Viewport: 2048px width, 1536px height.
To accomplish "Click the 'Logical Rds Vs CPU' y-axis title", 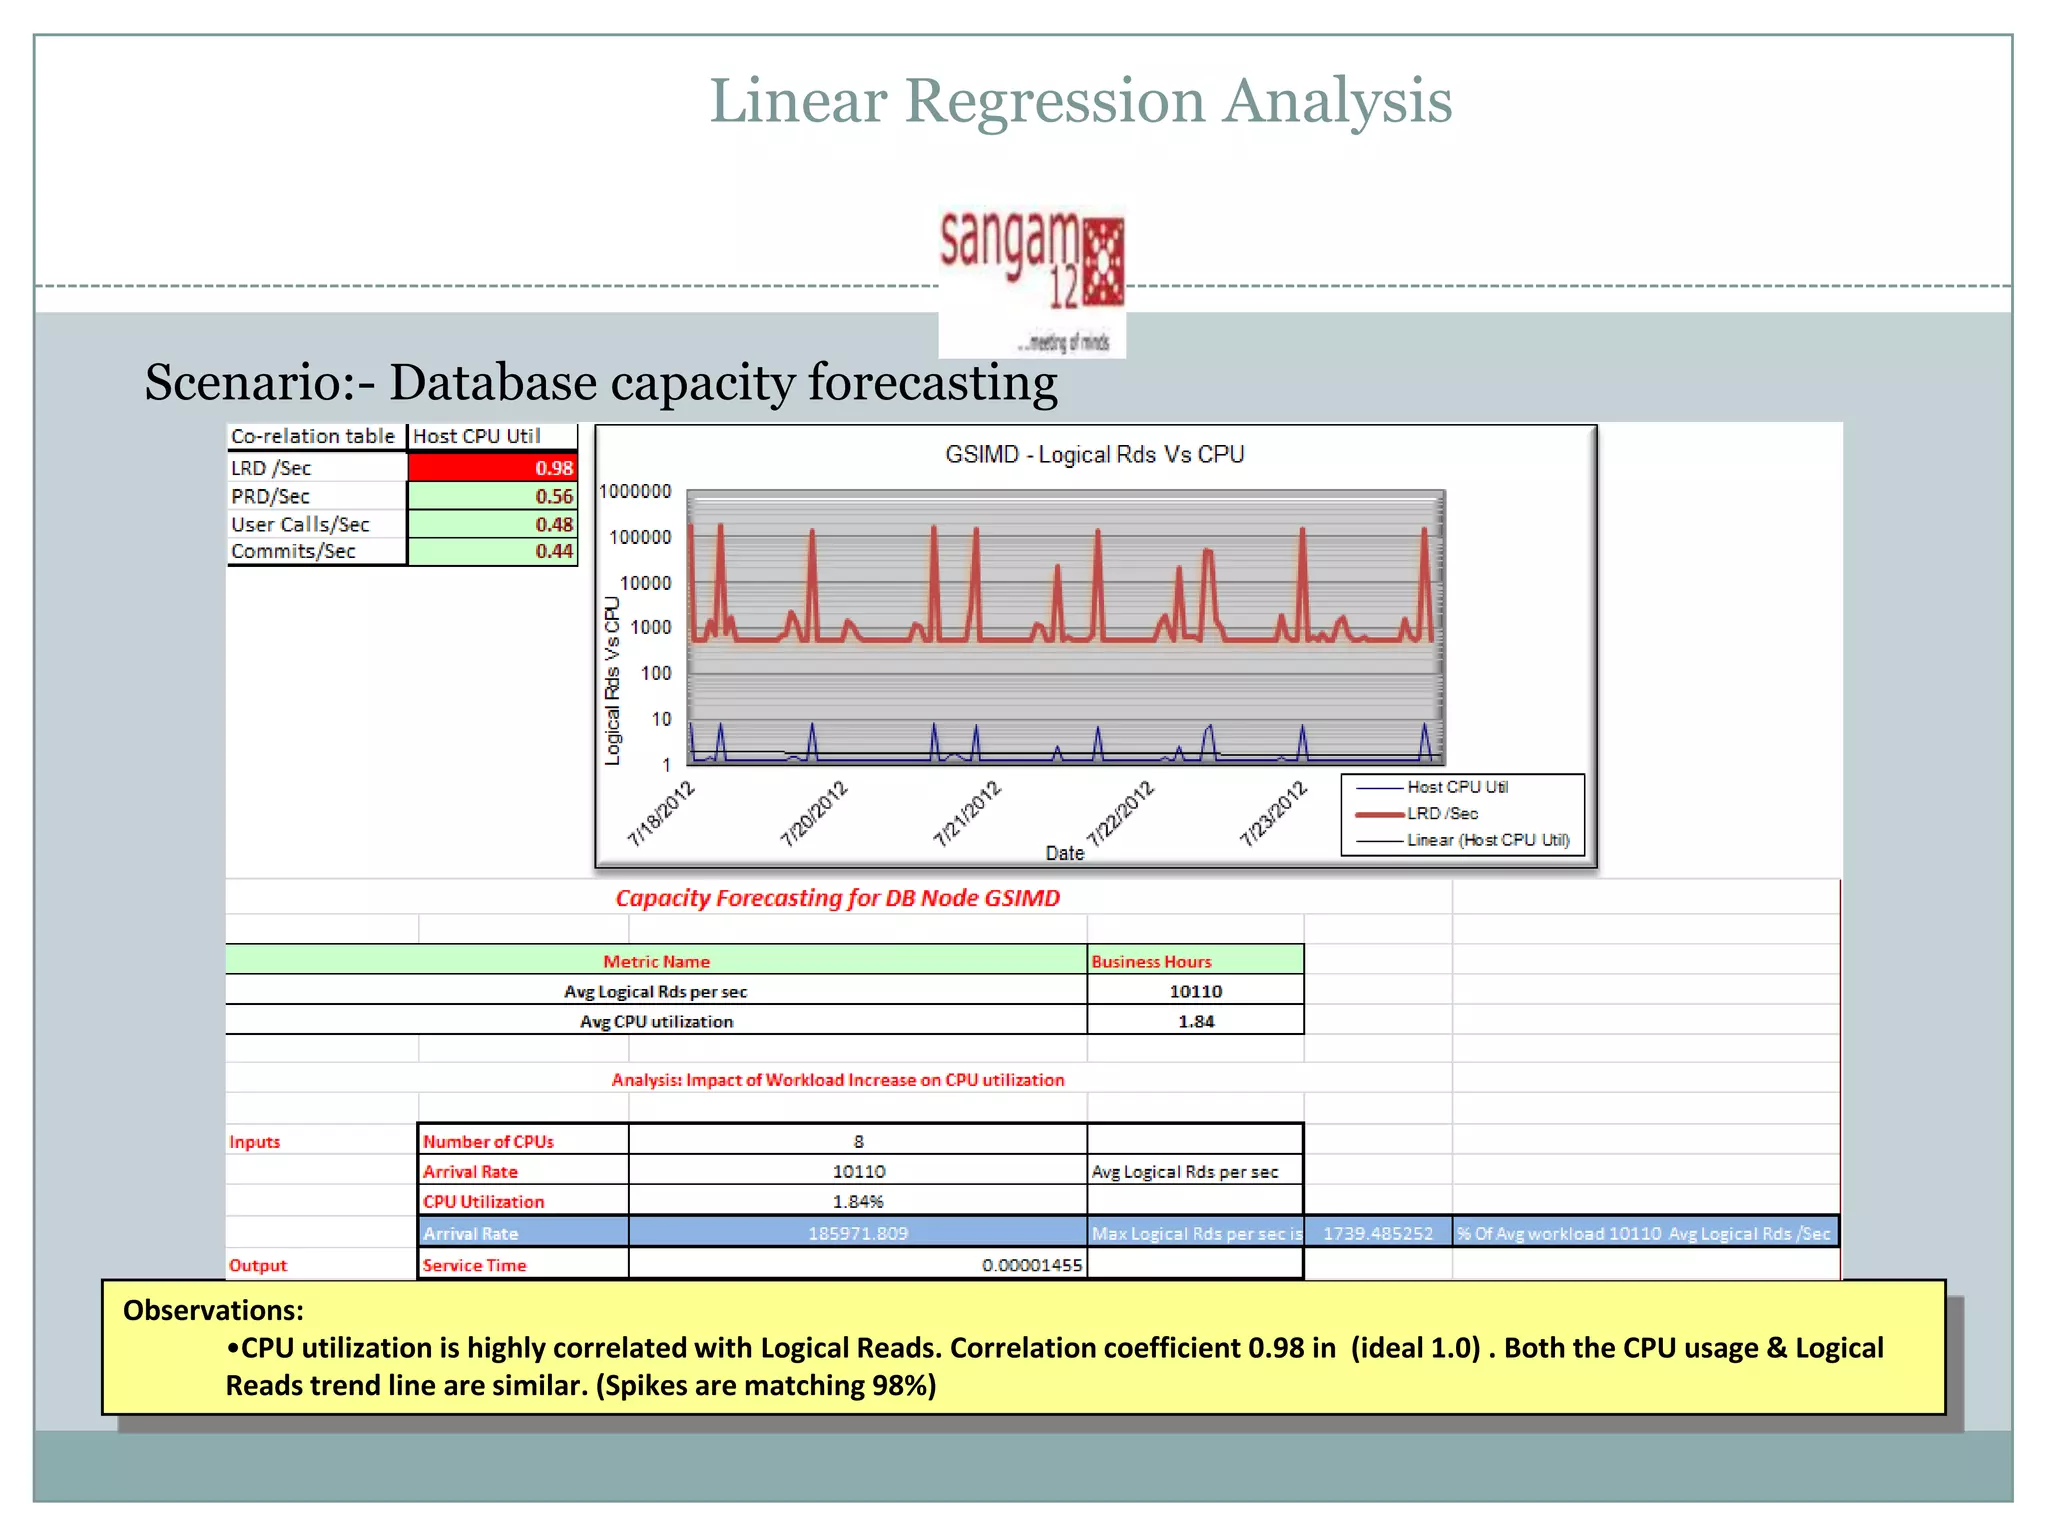I will coord(612,681).
